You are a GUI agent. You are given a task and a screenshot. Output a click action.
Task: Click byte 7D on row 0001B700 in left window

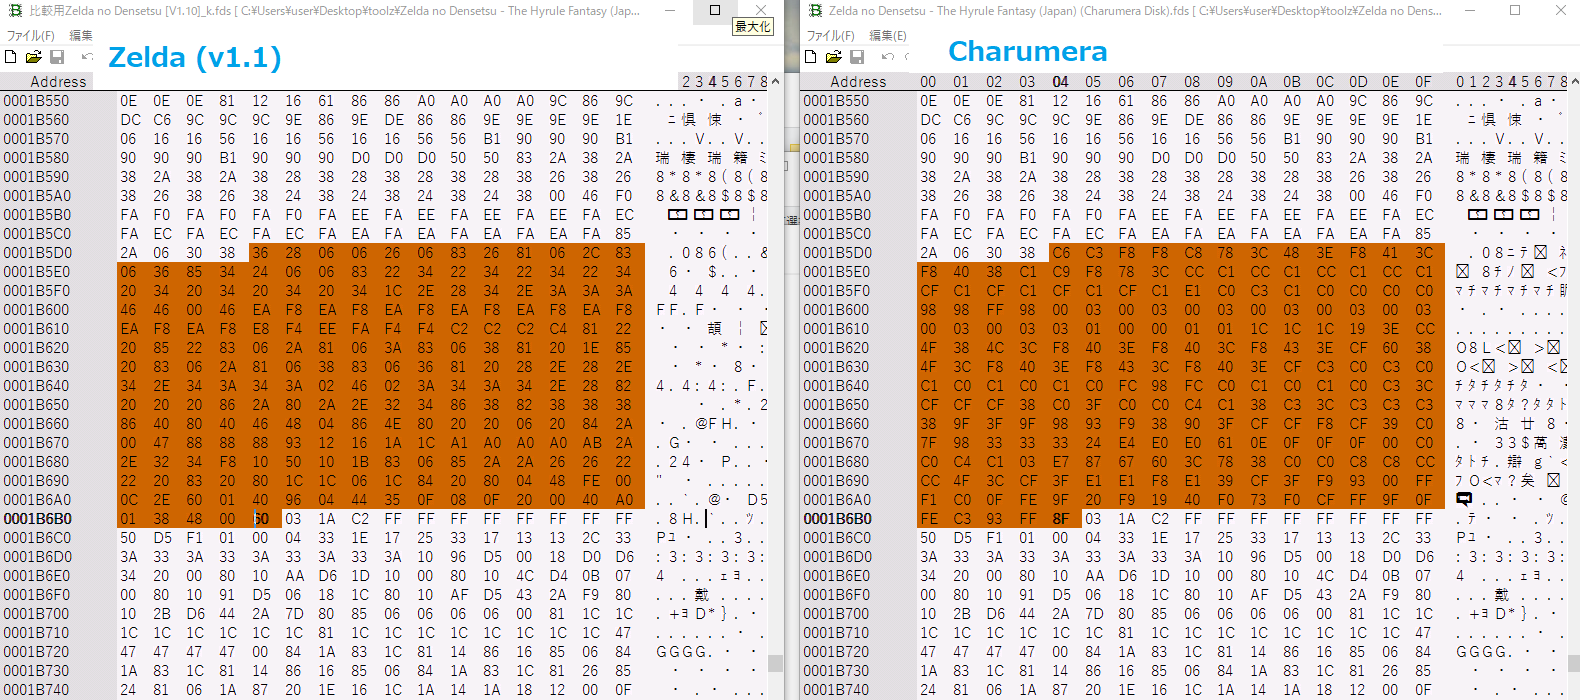(x=293, y=614)
